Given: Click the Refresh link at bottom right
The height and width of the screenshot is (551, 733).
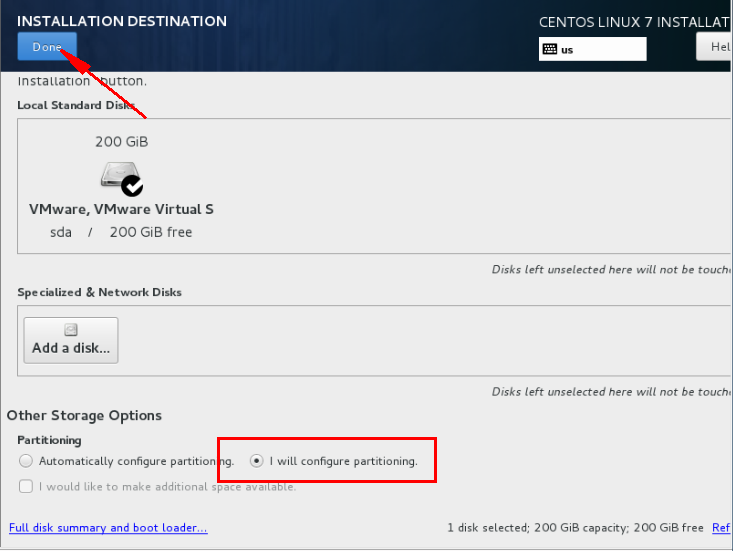Looking at the screenshot, I should tap(722, 528).
